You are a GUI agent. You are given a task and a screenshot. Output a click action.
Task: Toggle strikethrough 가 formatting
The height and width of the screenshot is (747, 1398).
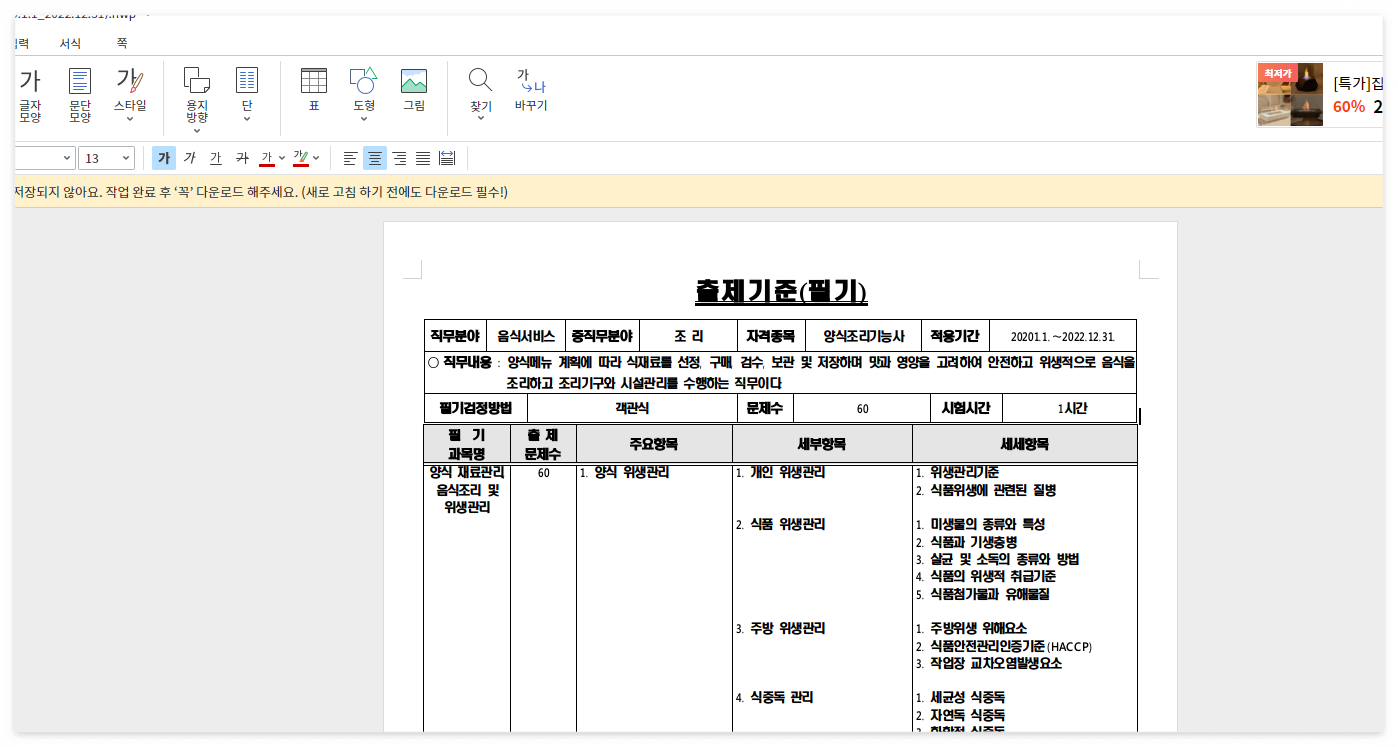click(x=242, y=158)
